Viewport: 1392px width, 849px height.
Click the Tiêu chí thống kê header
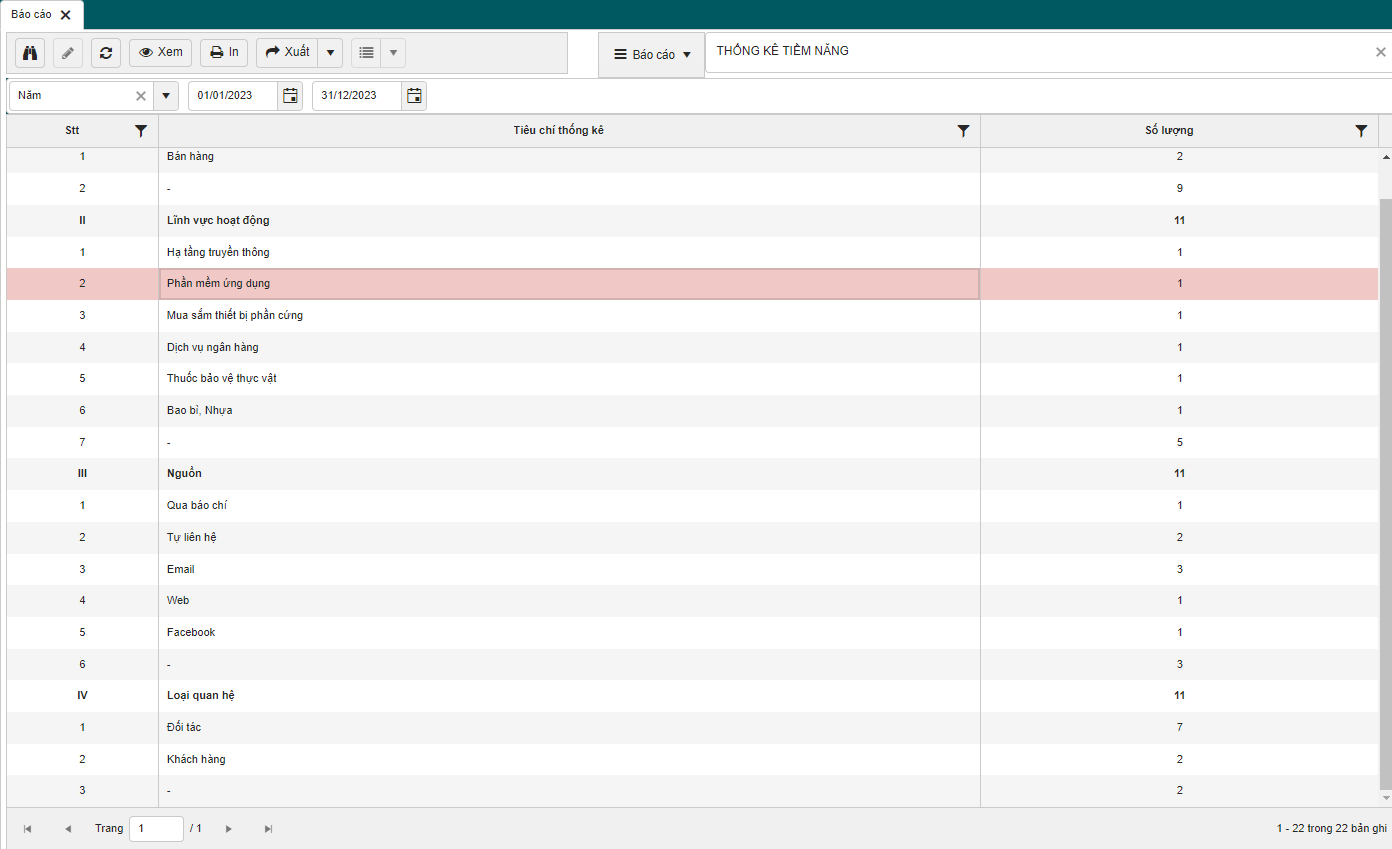[559, 131]
